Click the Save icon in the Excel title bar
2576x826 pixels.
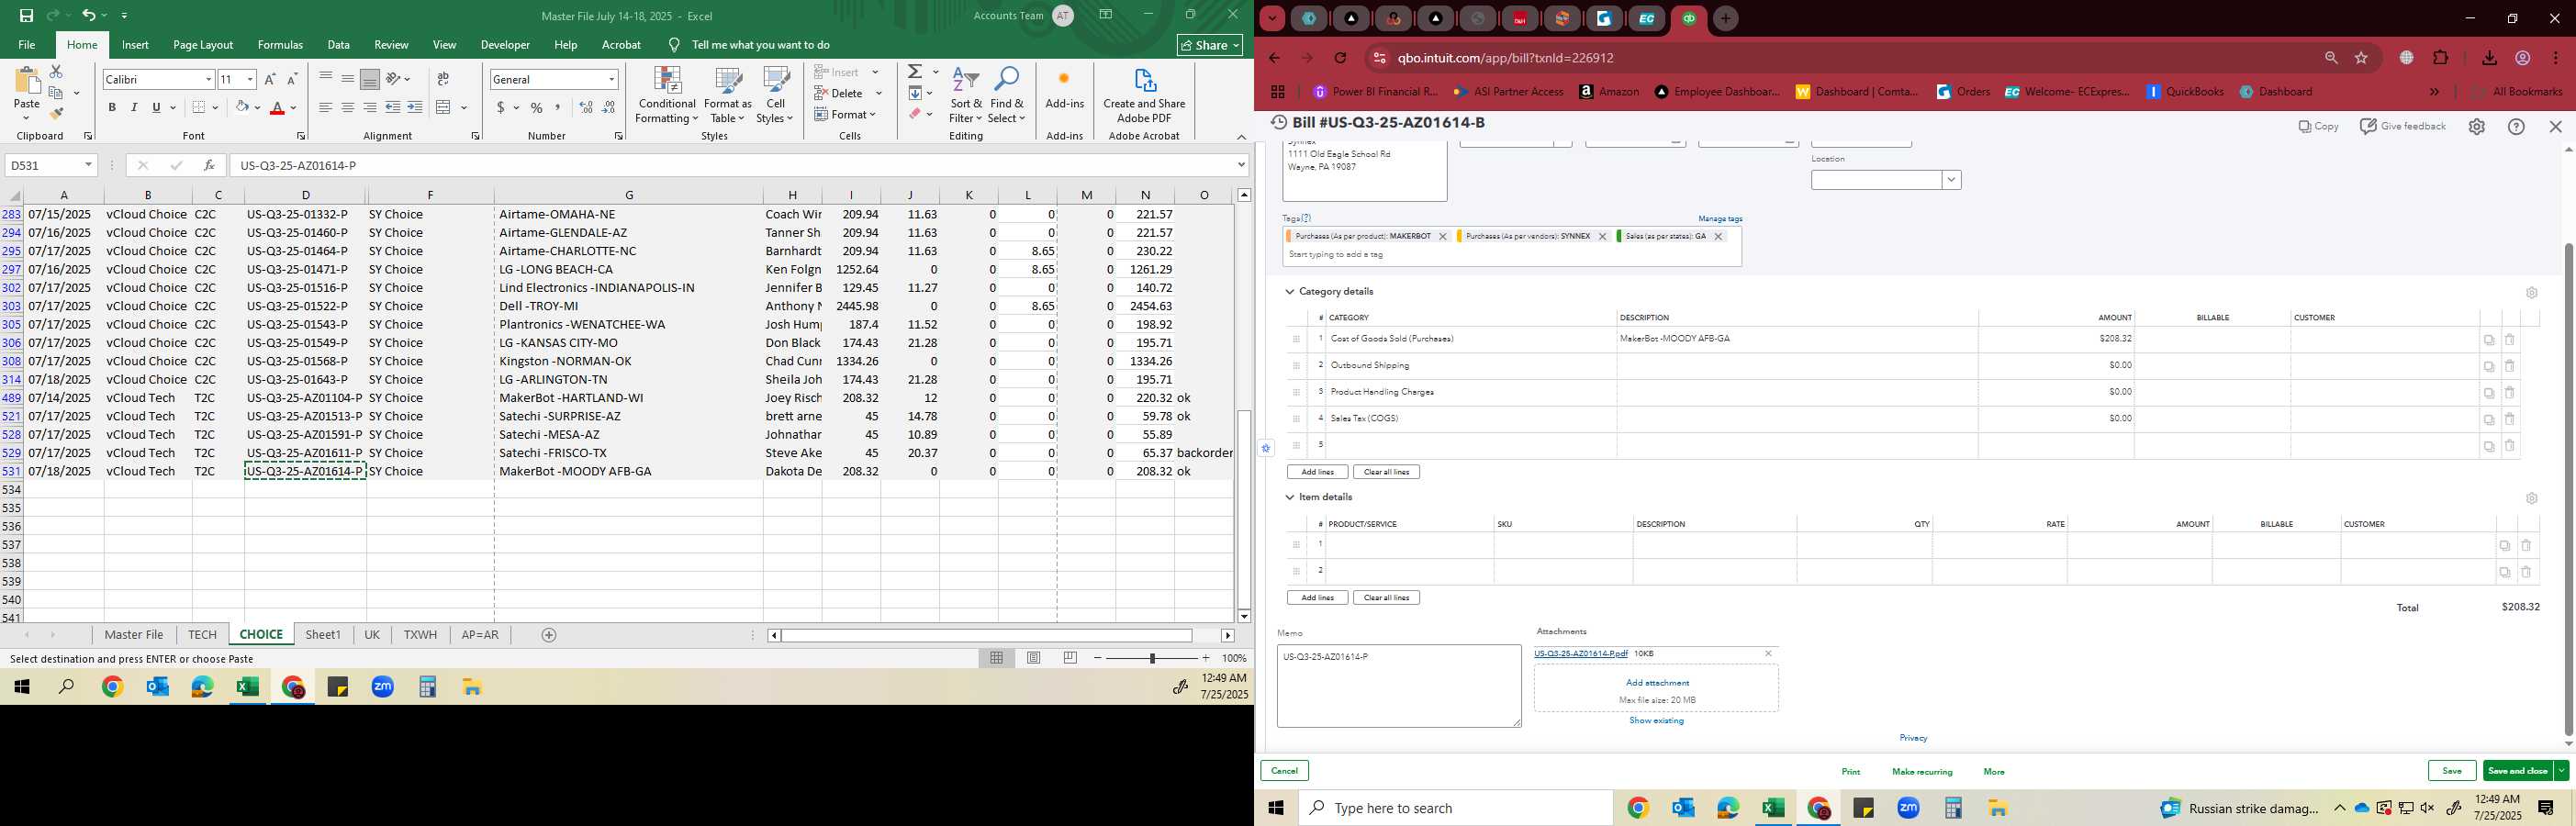pyautogui.click(x=26, y=15)
